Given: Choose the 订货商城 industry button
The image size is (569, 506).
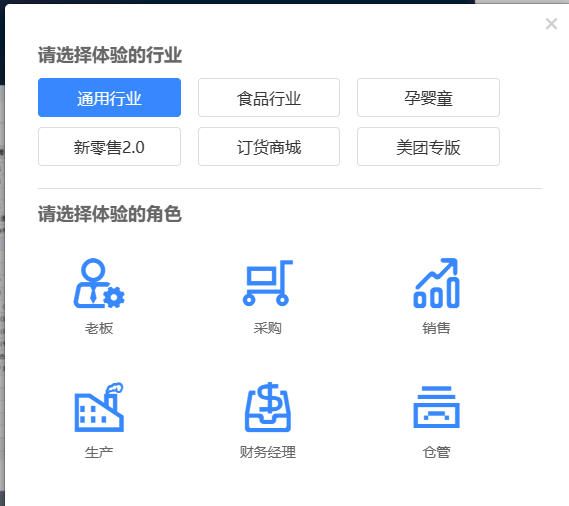Looking at the screenshot, I should tap(269, 147).
